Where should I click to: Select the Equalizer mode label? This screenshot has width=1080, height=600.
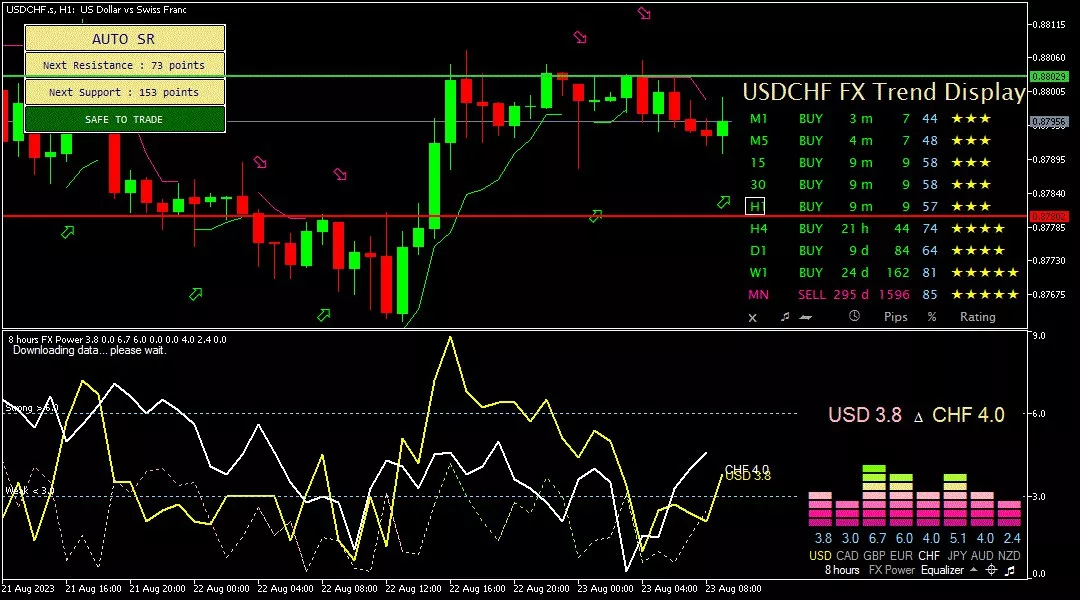pos(942,570)
